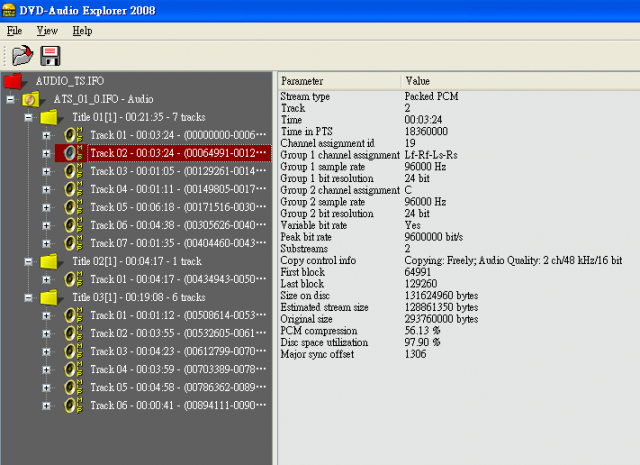Click the PCM compression parameter
This screenshot has width=640, height=465.
point(319,331)
